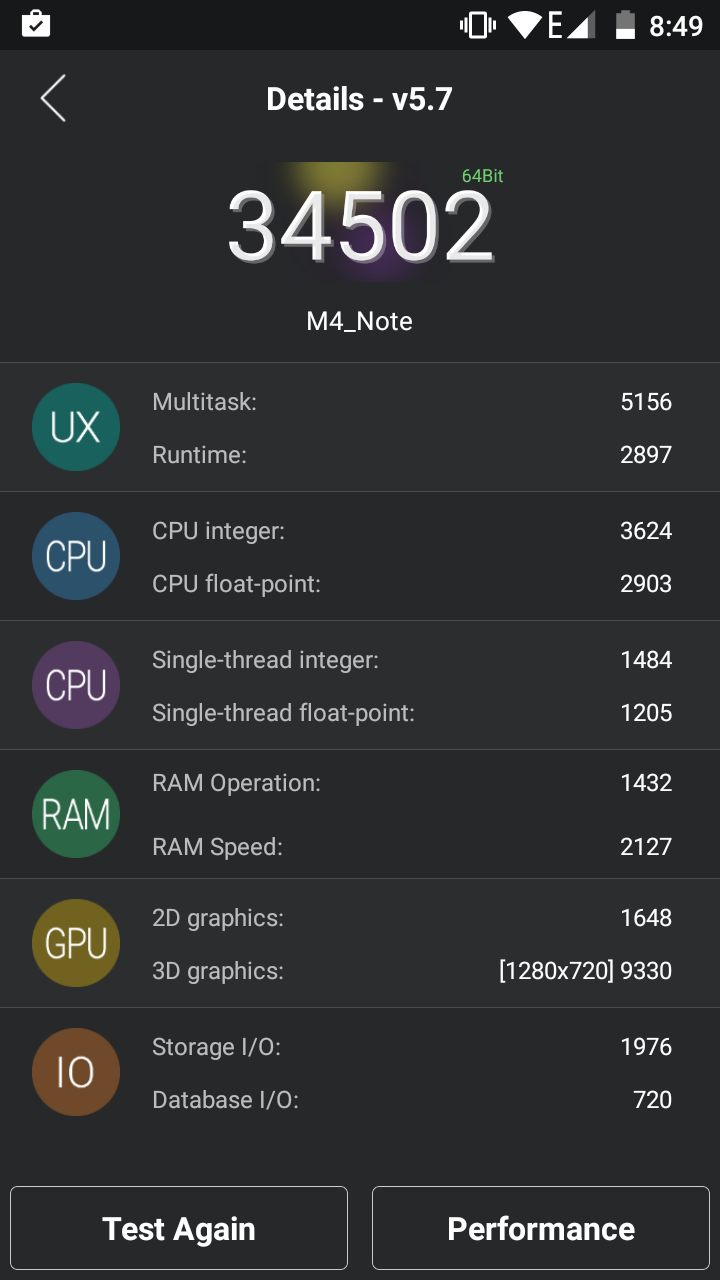This screenshot has height=1280, width=720.
Task: Select the Multitask score row
Action: 410,402
